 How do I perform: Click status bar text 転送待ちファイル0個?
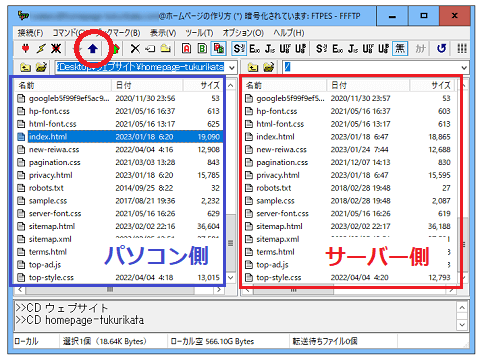click(325, 341)
